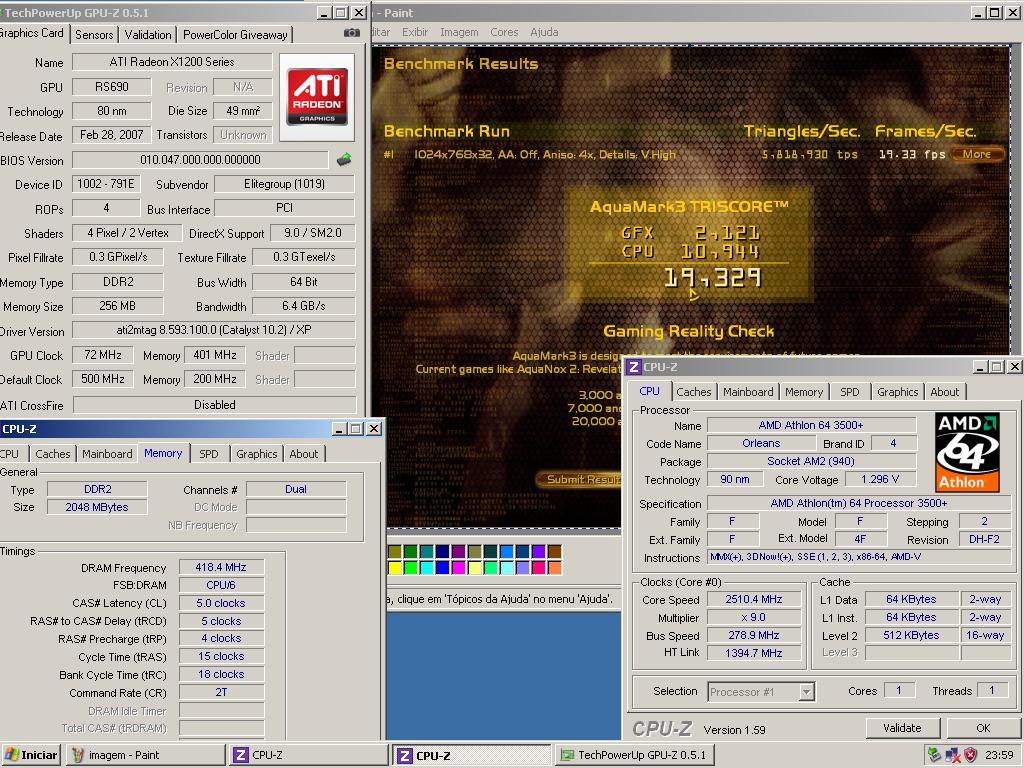Open About tab in front CPU-Z window
1024x768 pixels.
(x=944, y=392)
